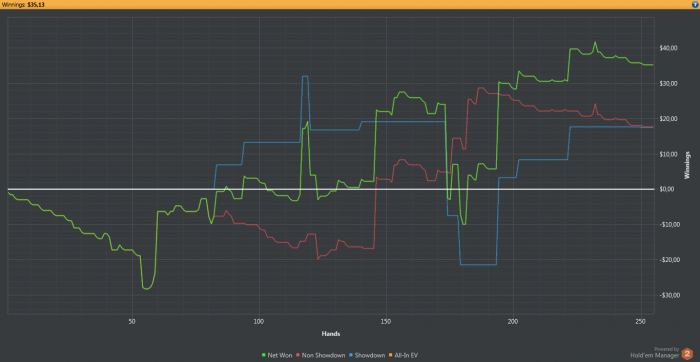The image size is (700, 362).
Task: Click the Powered by text
Action: [x=666, y=350]
